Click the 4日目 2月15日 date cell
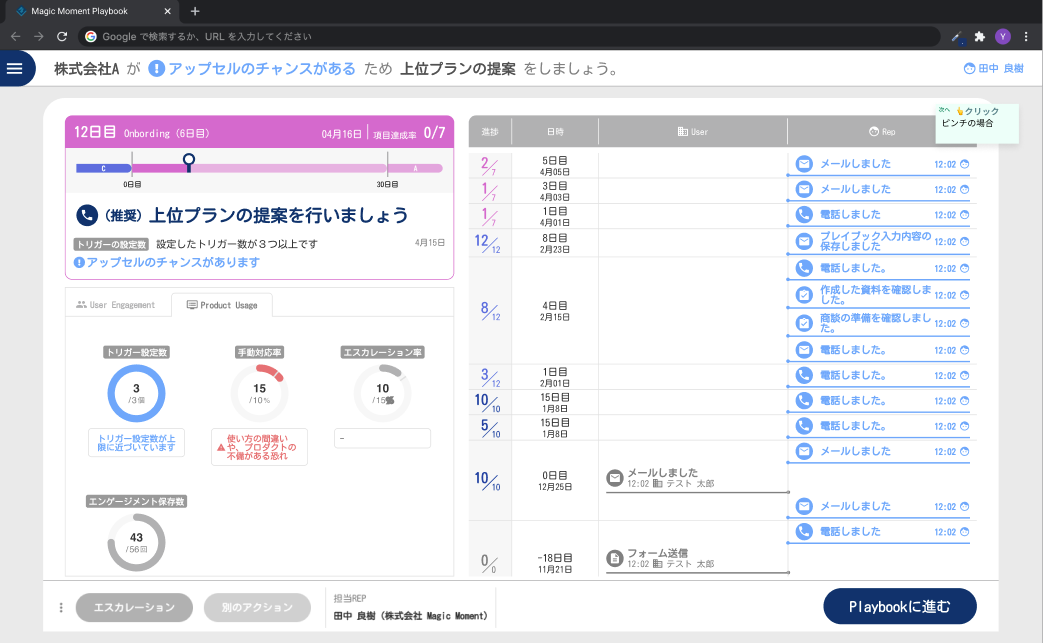This screenshot has width=1043, height=643. click(x=555, y=311)
